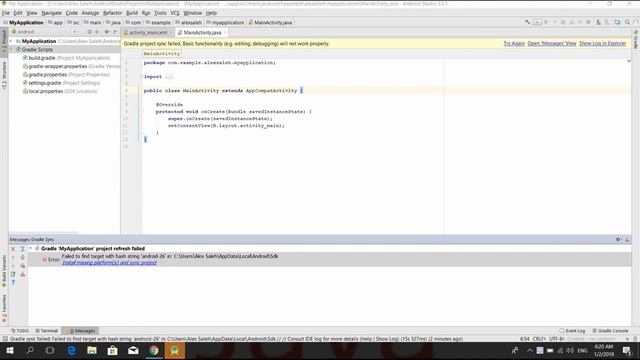Image resolution: width=640 pixels, height=360 pixels.
Task: Collapse the Gradle Scripts node
Action: (11, 49)
